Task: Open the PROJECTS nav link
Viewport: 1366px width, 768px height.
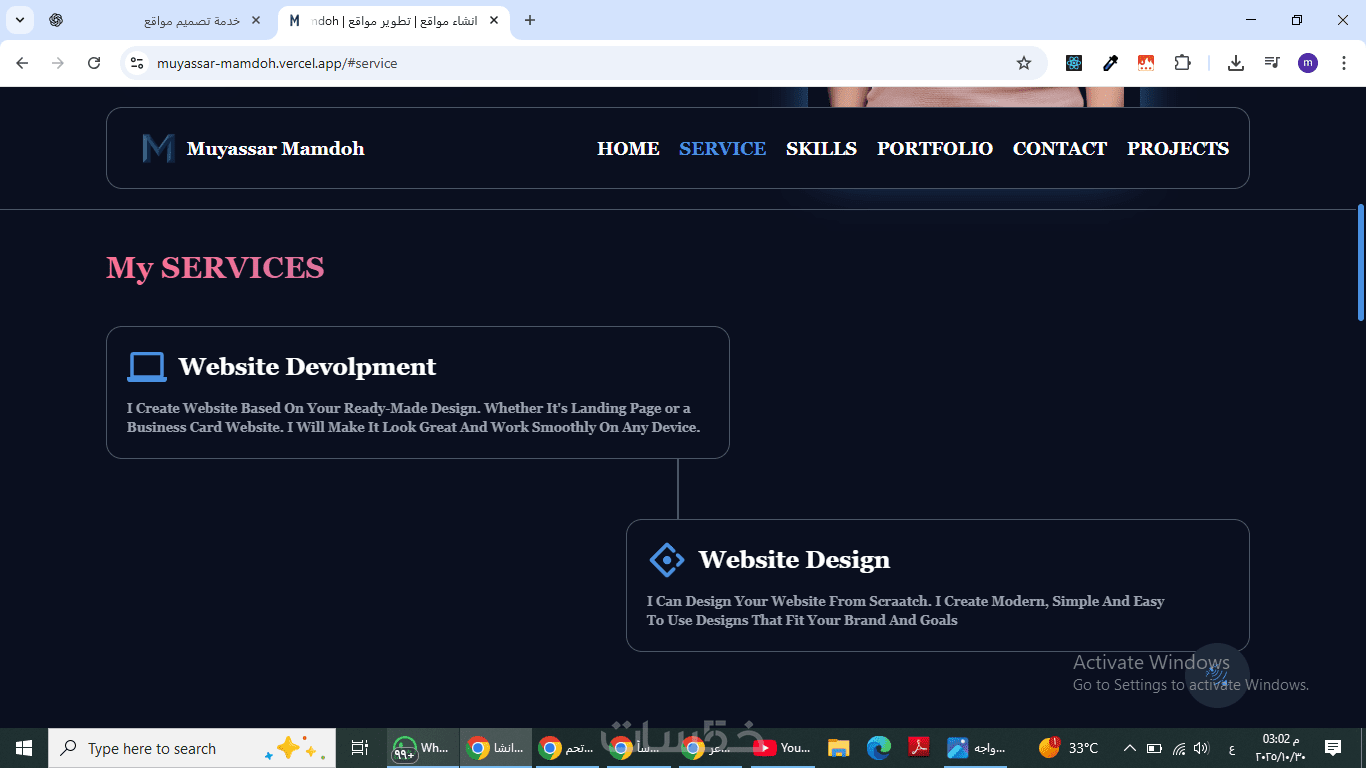Action: (x=1178, y=149)
